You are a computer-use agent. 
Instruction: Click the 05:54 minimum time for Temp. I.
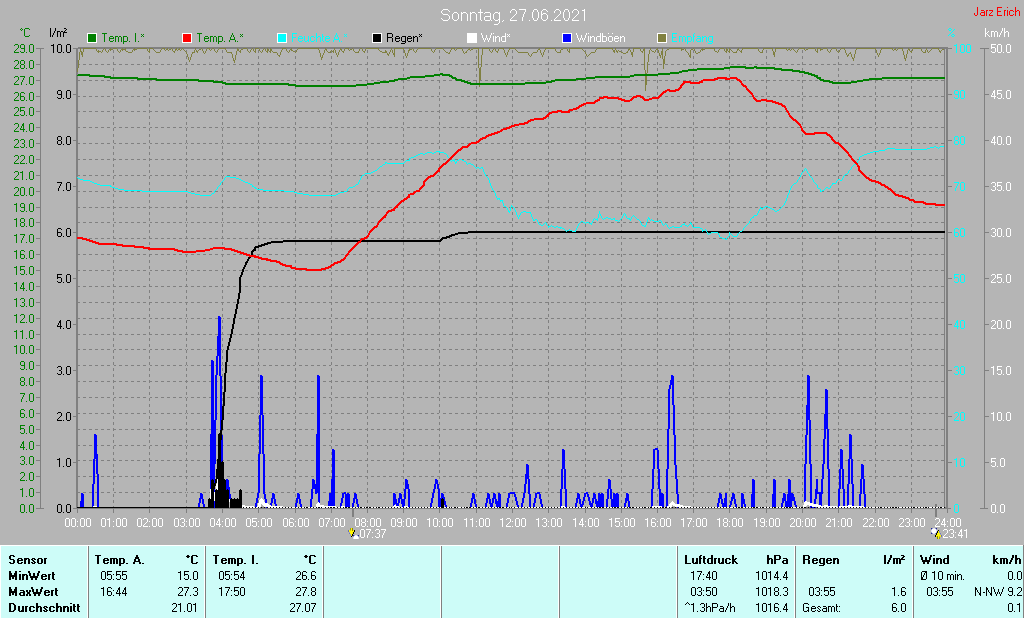[x=232, y=576]
